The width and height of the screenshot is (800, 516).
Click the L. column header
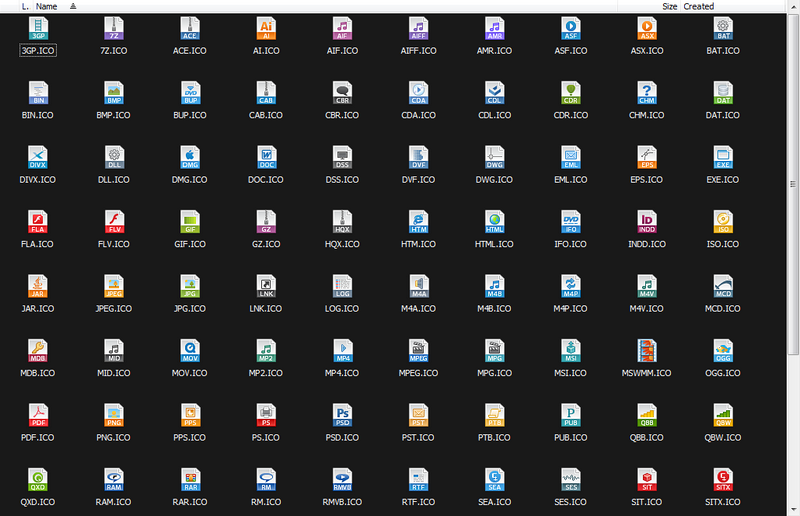[25, 6]
